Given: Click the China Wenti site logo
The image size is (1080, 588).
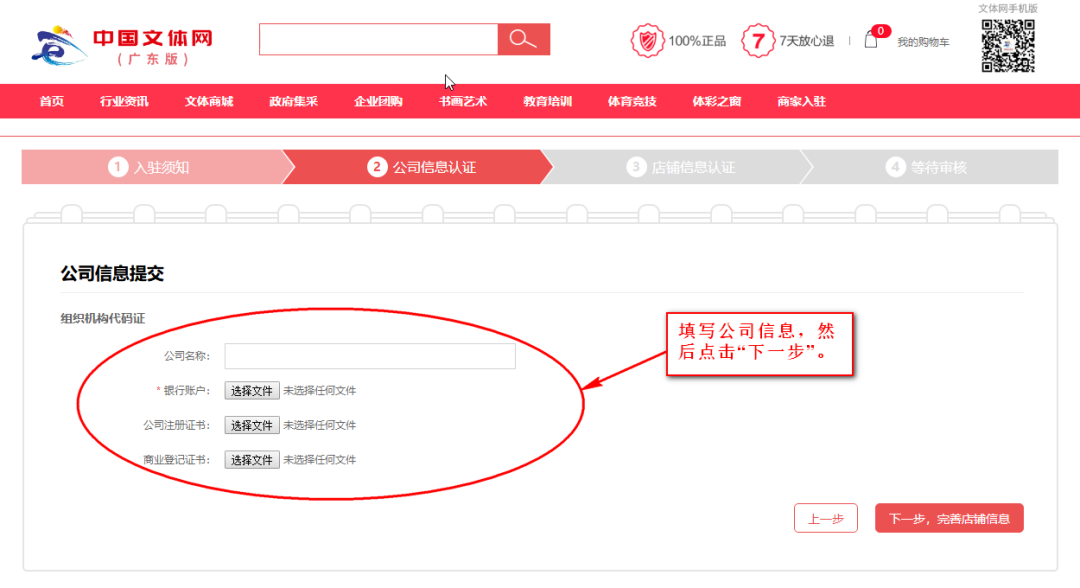Looking at the screenshot, I should (x=122, y=46).
